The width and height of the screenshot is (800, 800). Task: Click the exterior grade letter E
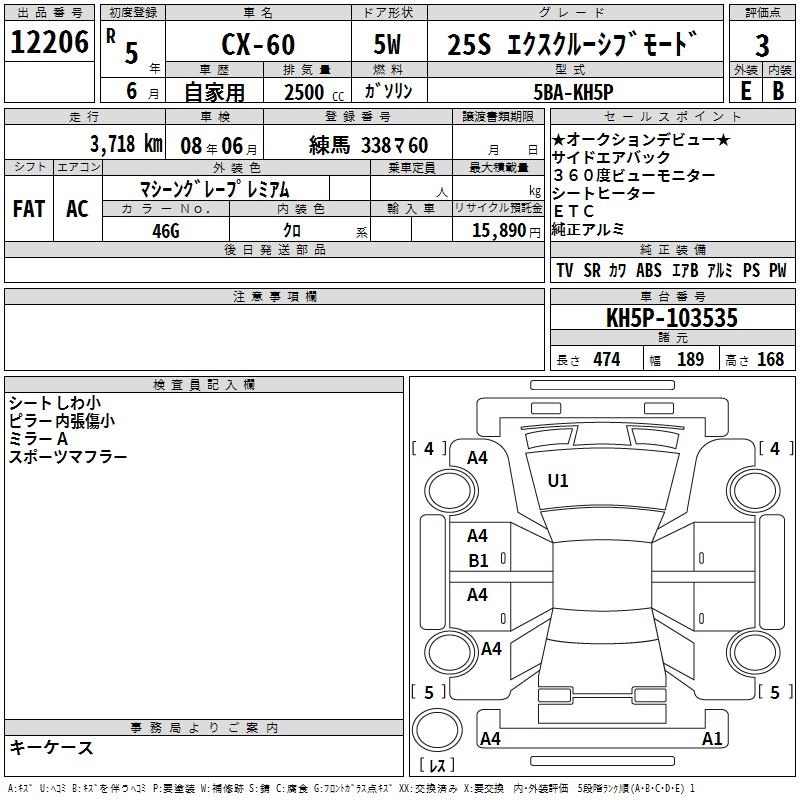[745, 89]
